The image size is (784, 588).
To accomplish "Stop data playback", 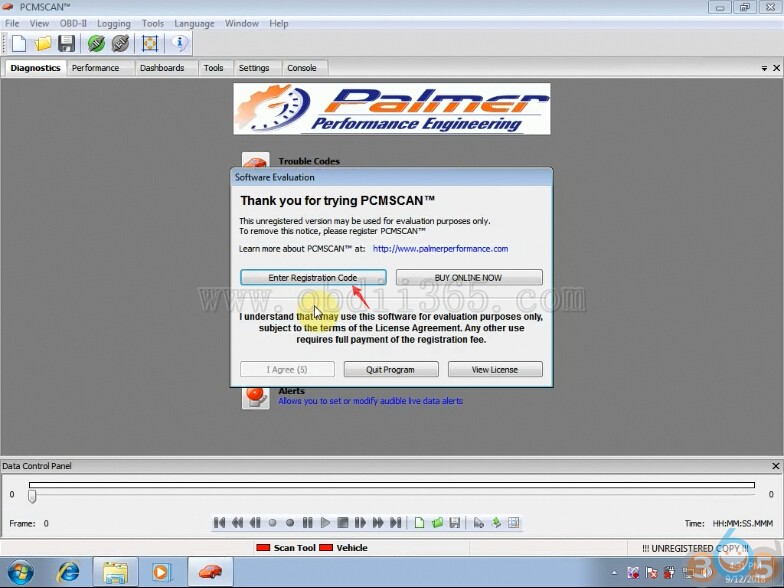I will 342,523.
